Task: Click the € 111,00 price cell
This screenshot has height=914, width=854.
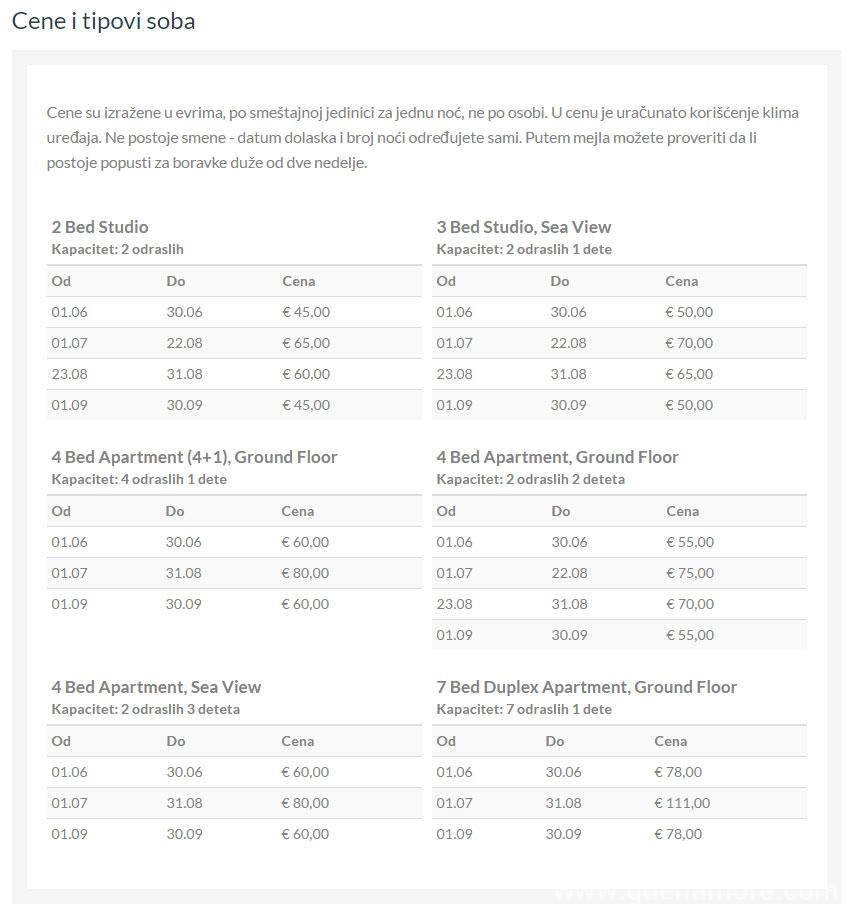Action: point(682,803)
